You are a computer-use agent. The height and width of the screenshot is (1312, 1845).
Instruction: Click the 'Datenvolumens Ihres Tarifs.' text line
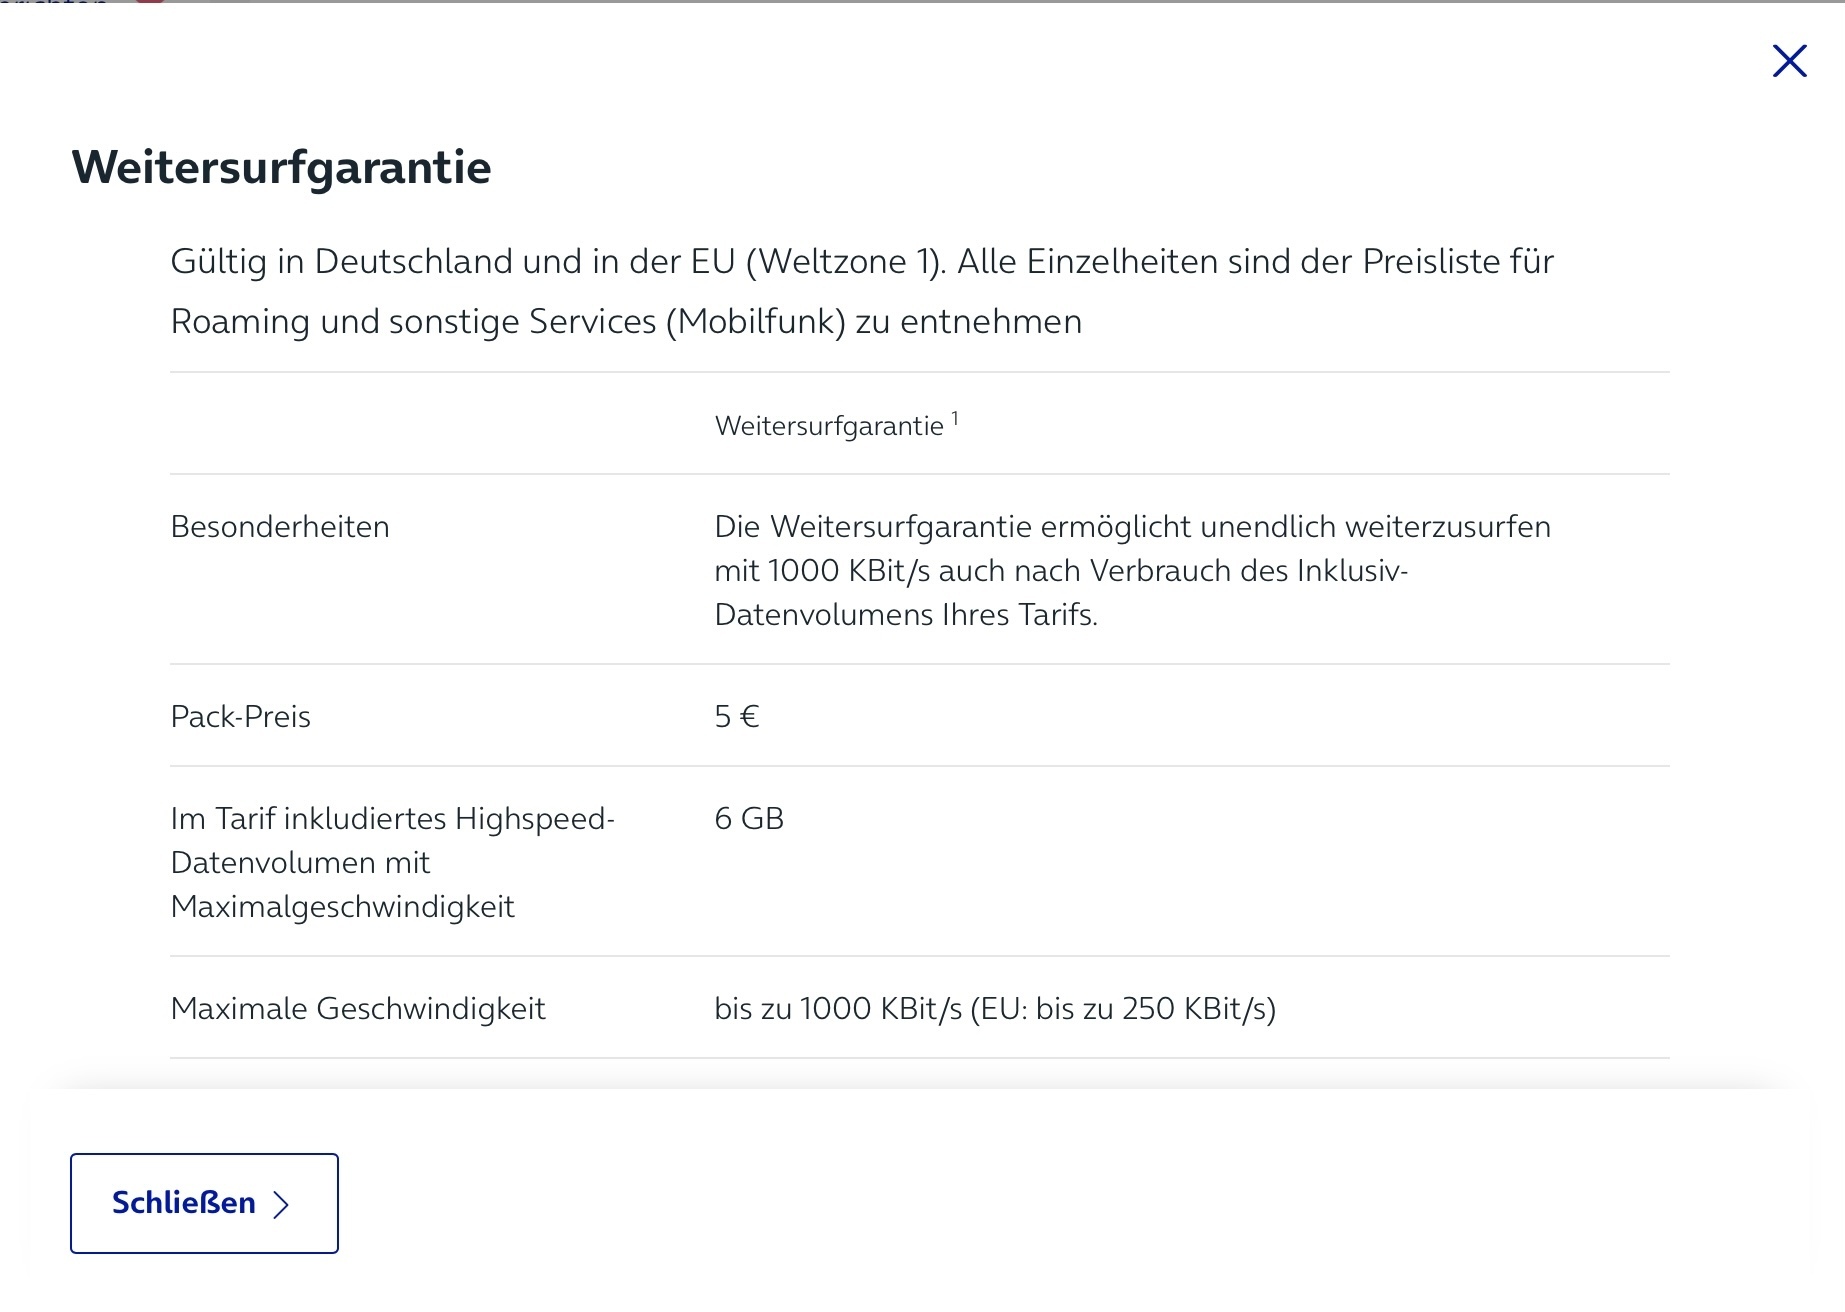tap(906, 615)
